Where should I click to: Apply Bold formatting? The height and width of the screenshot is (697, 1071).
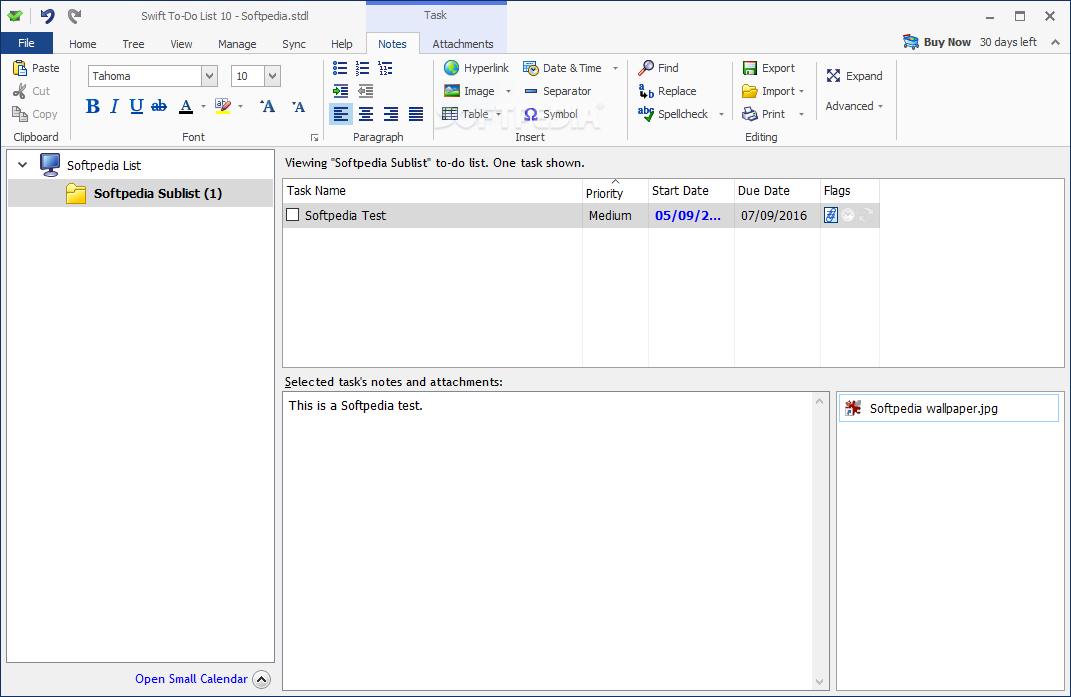click(x=93, y=106)
